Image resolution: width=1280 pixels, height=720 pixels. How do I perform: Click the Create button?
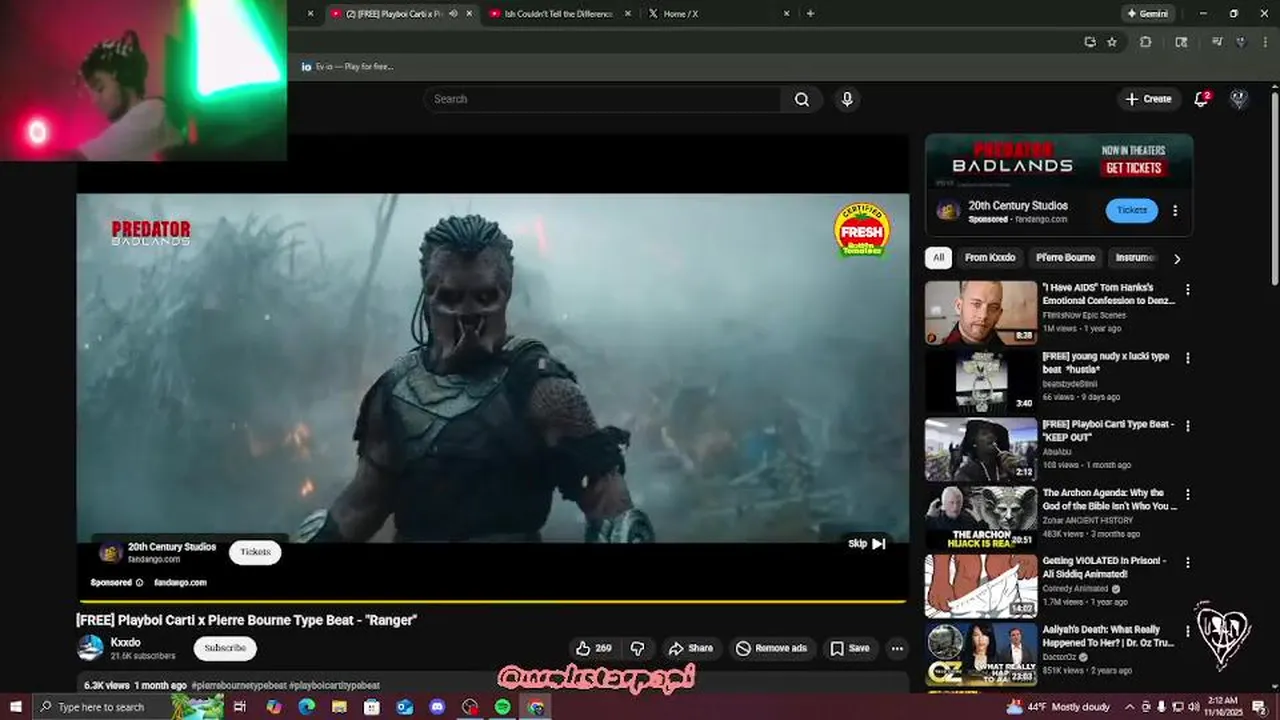click(x=1148, y=99)
